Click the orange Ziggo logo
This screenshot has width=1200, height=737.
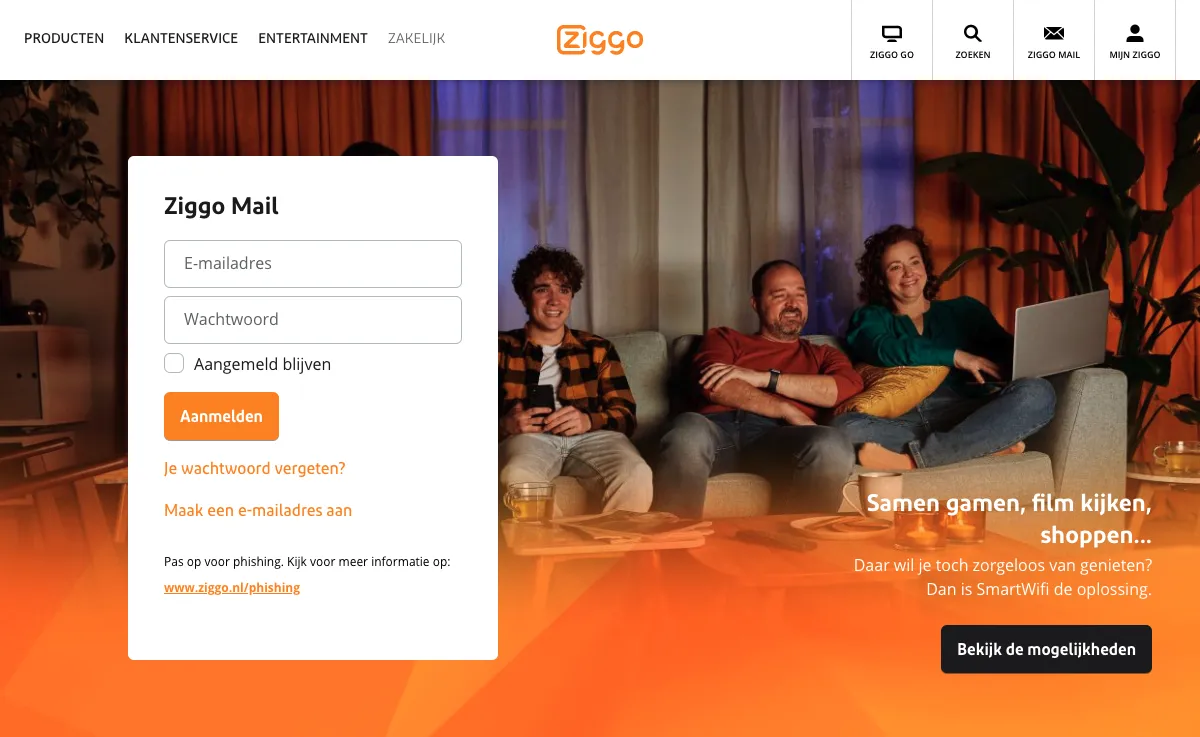point(600,39)
